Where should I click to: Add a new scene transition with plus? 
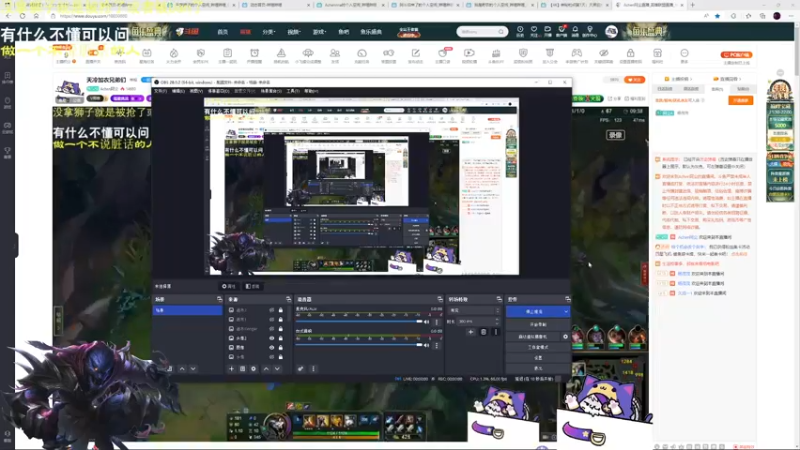470,332
